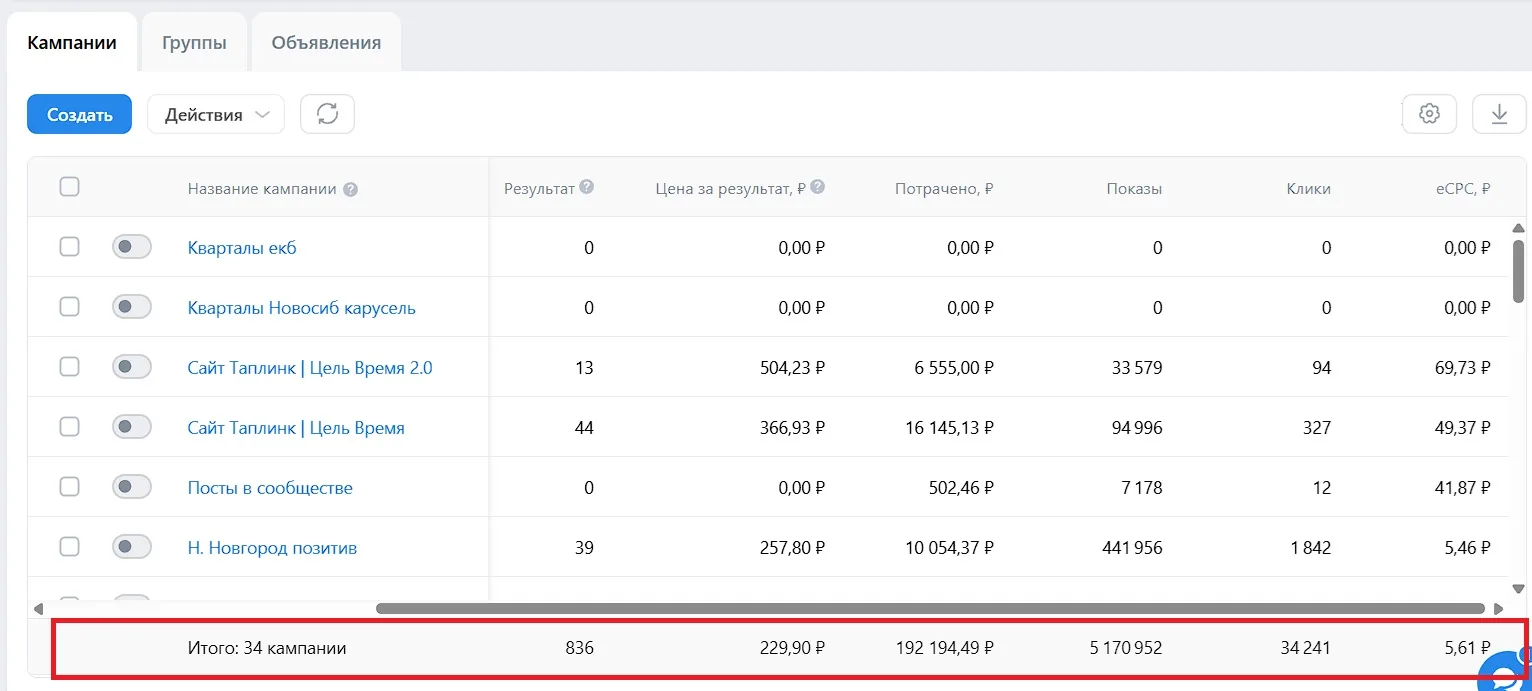Expand the Действия dropdown
Image resolution: width=1532 pixels, height=691 pixels.
(x=216, y=114)
